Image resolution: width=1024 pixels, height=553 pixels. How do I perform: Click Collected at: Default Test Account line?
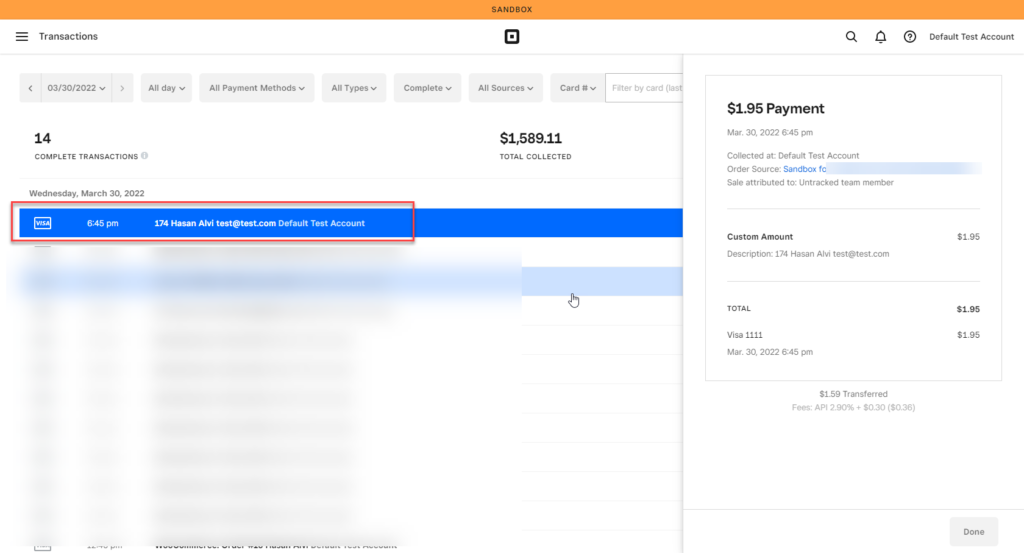pos(793,155)
